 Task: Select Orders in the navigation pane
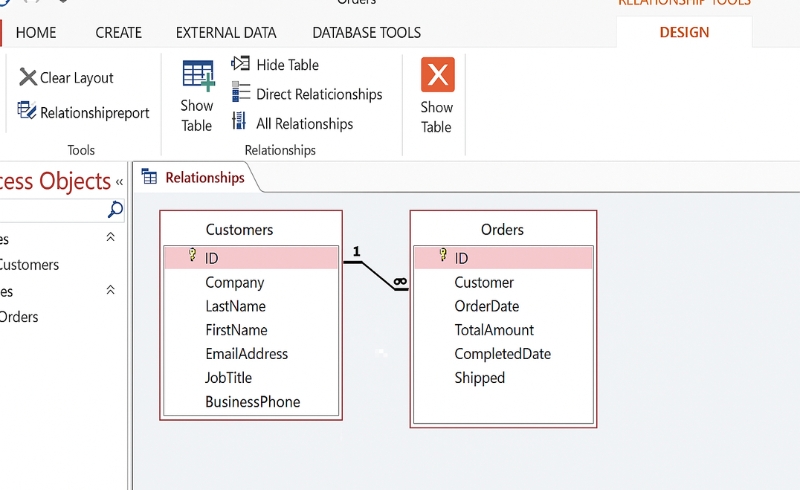click(x=19, y=316)
